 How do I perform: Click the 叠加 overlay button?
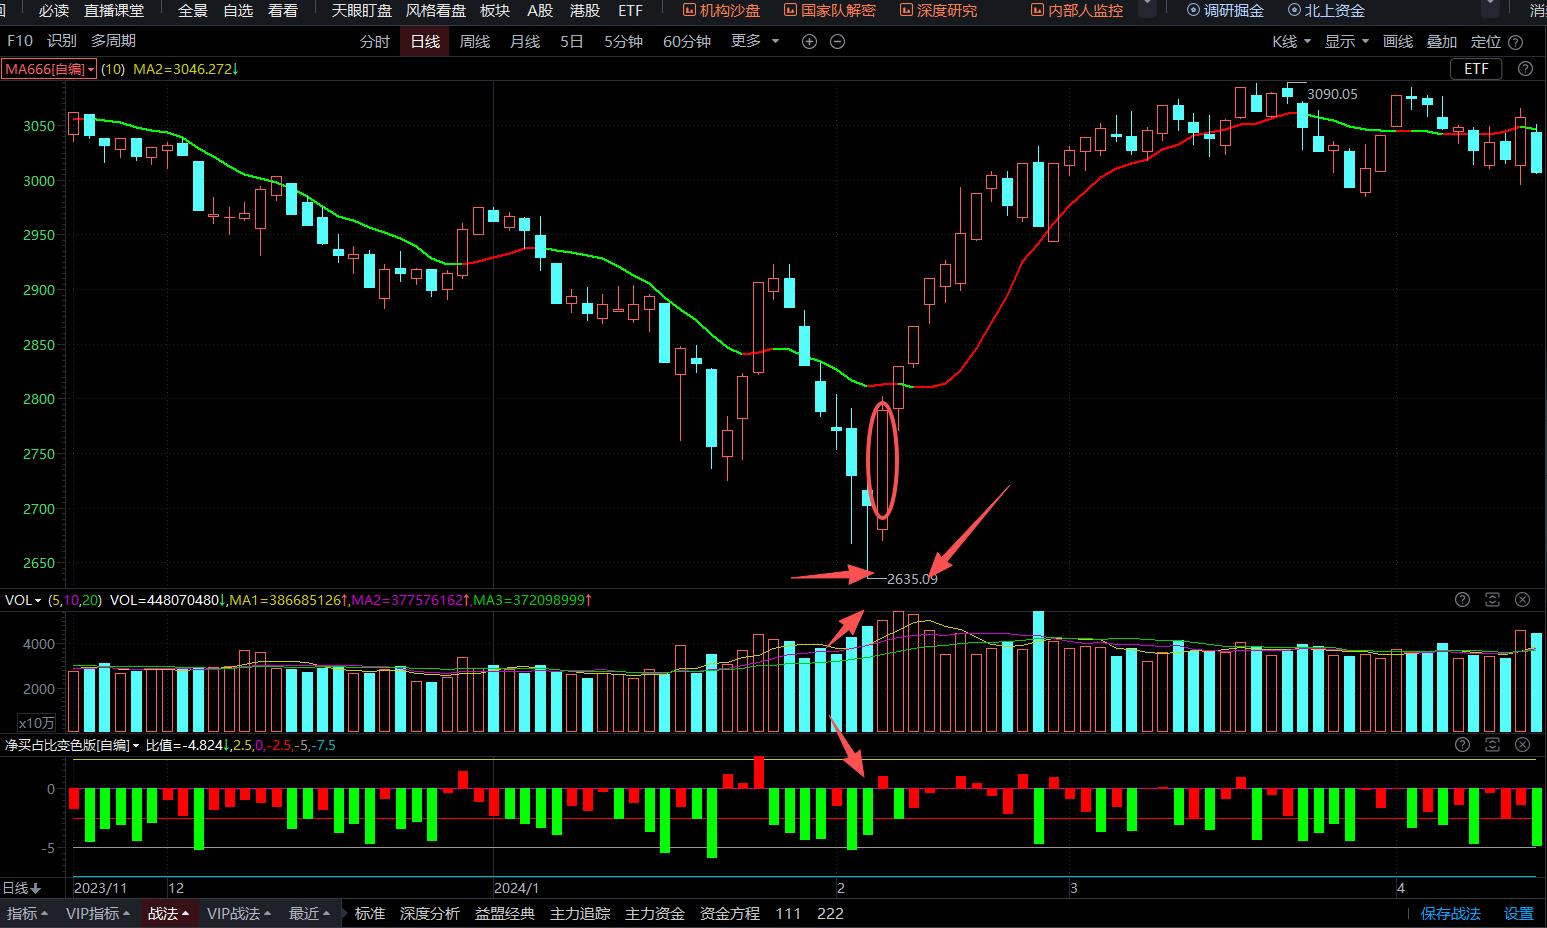tap(1442, 41)
